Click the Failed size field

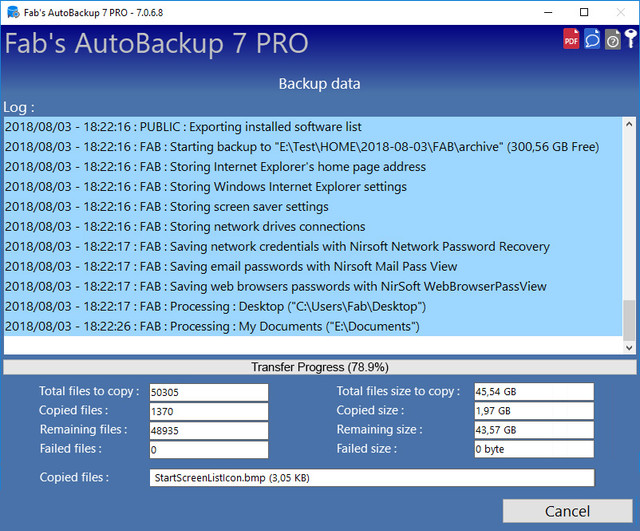pos(534,449)
